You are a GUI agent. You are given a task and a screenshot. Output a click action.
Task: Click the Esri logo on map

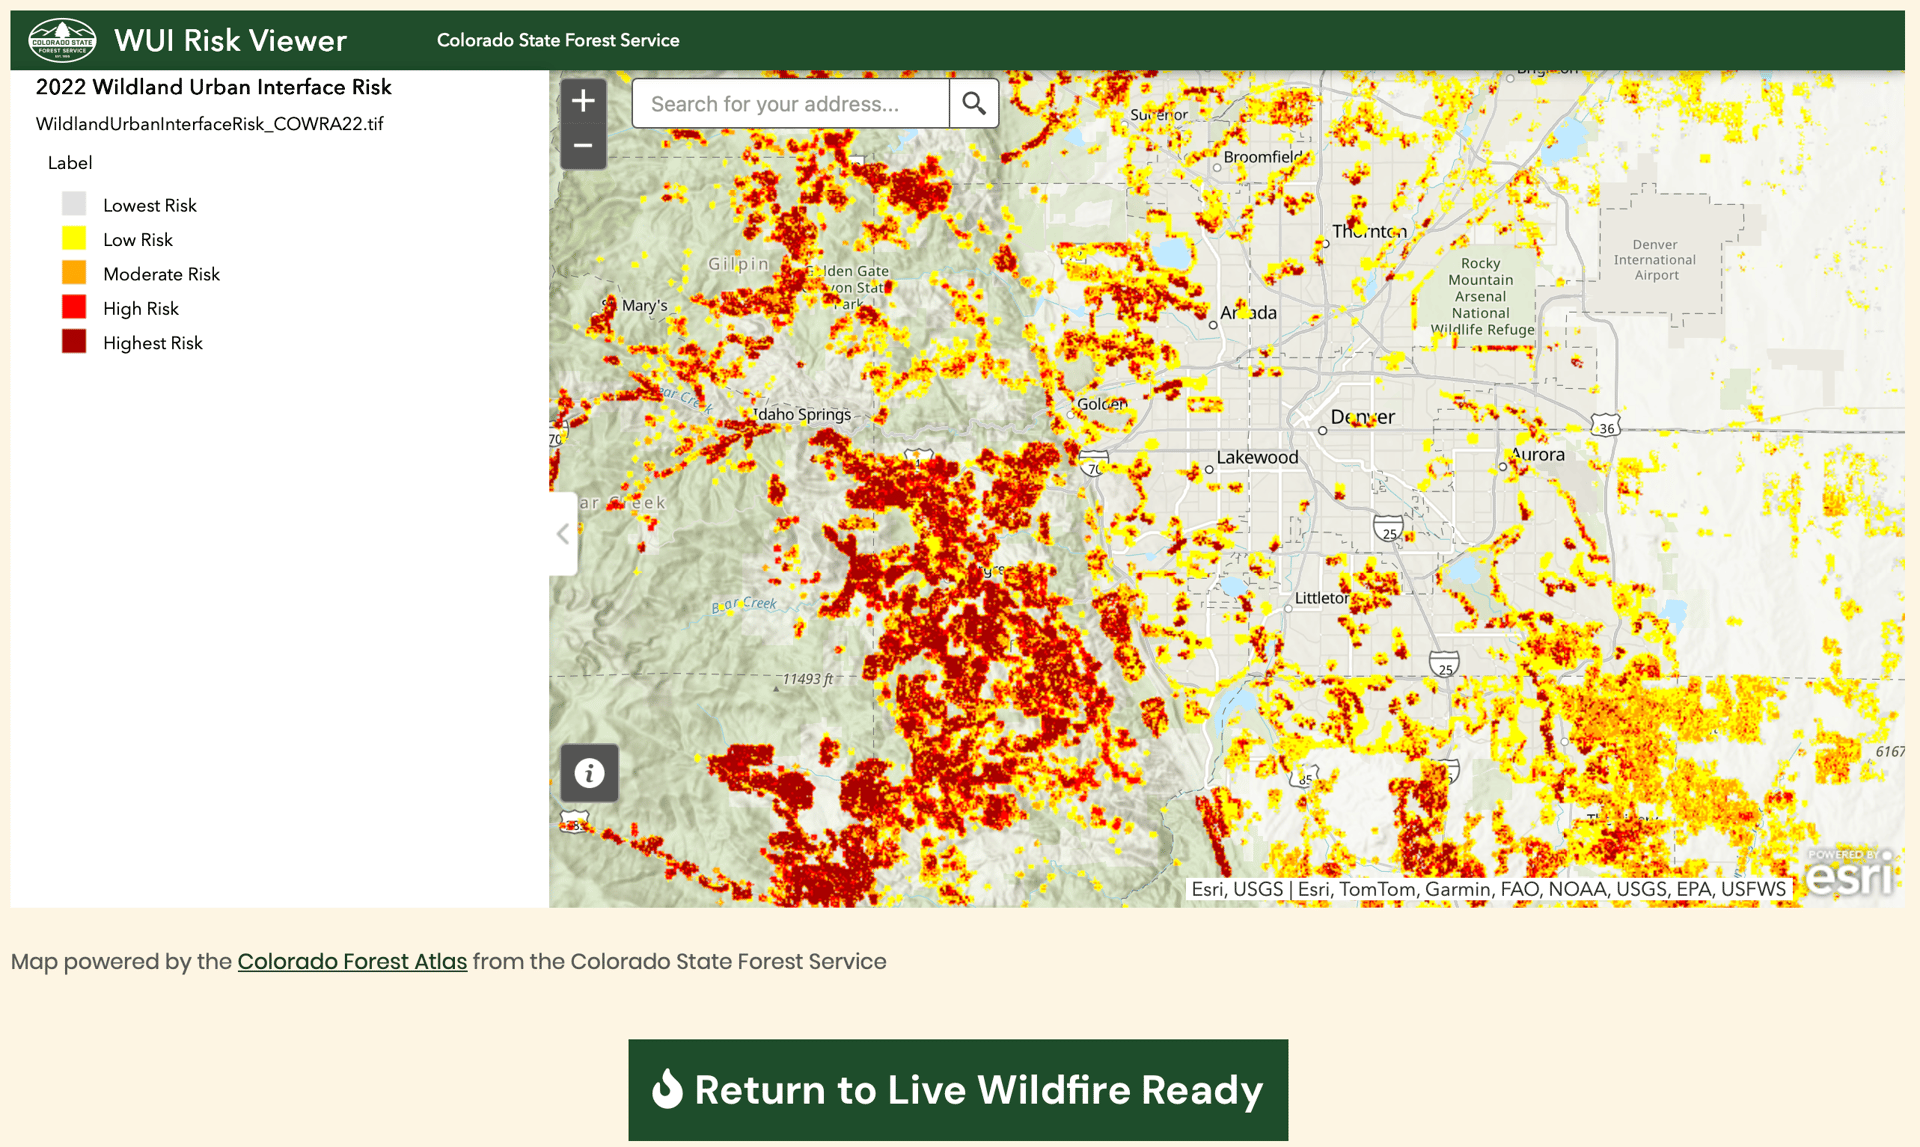point(1850,873)
